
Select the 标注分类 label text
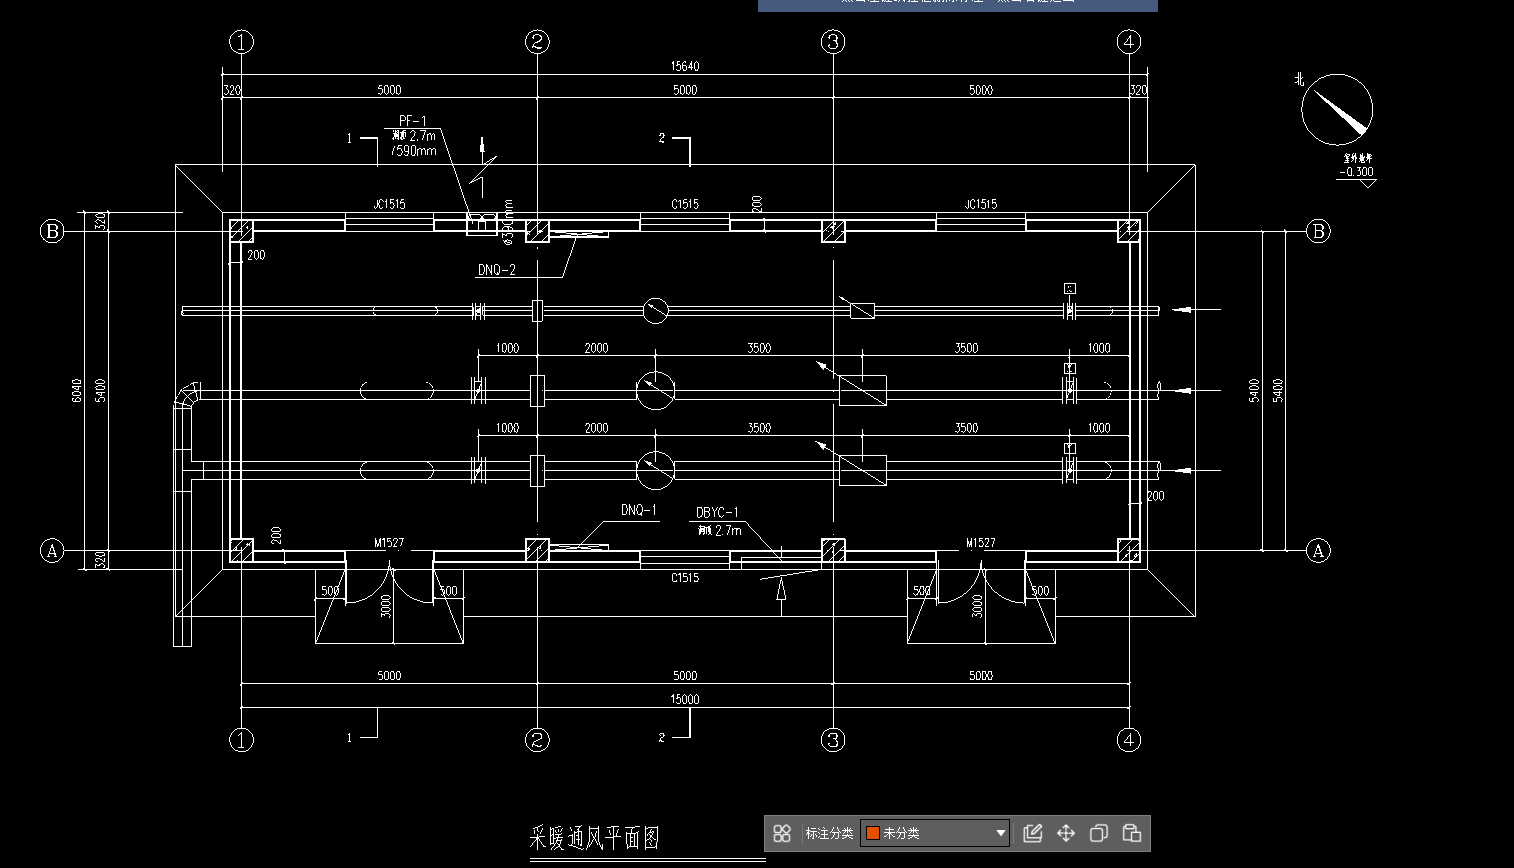(x=829, y=833)
